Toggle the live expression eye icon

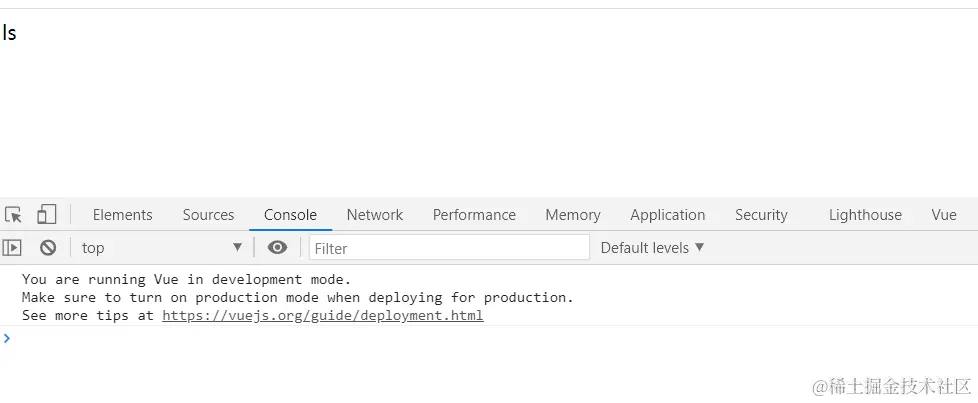tap(278, 248)
